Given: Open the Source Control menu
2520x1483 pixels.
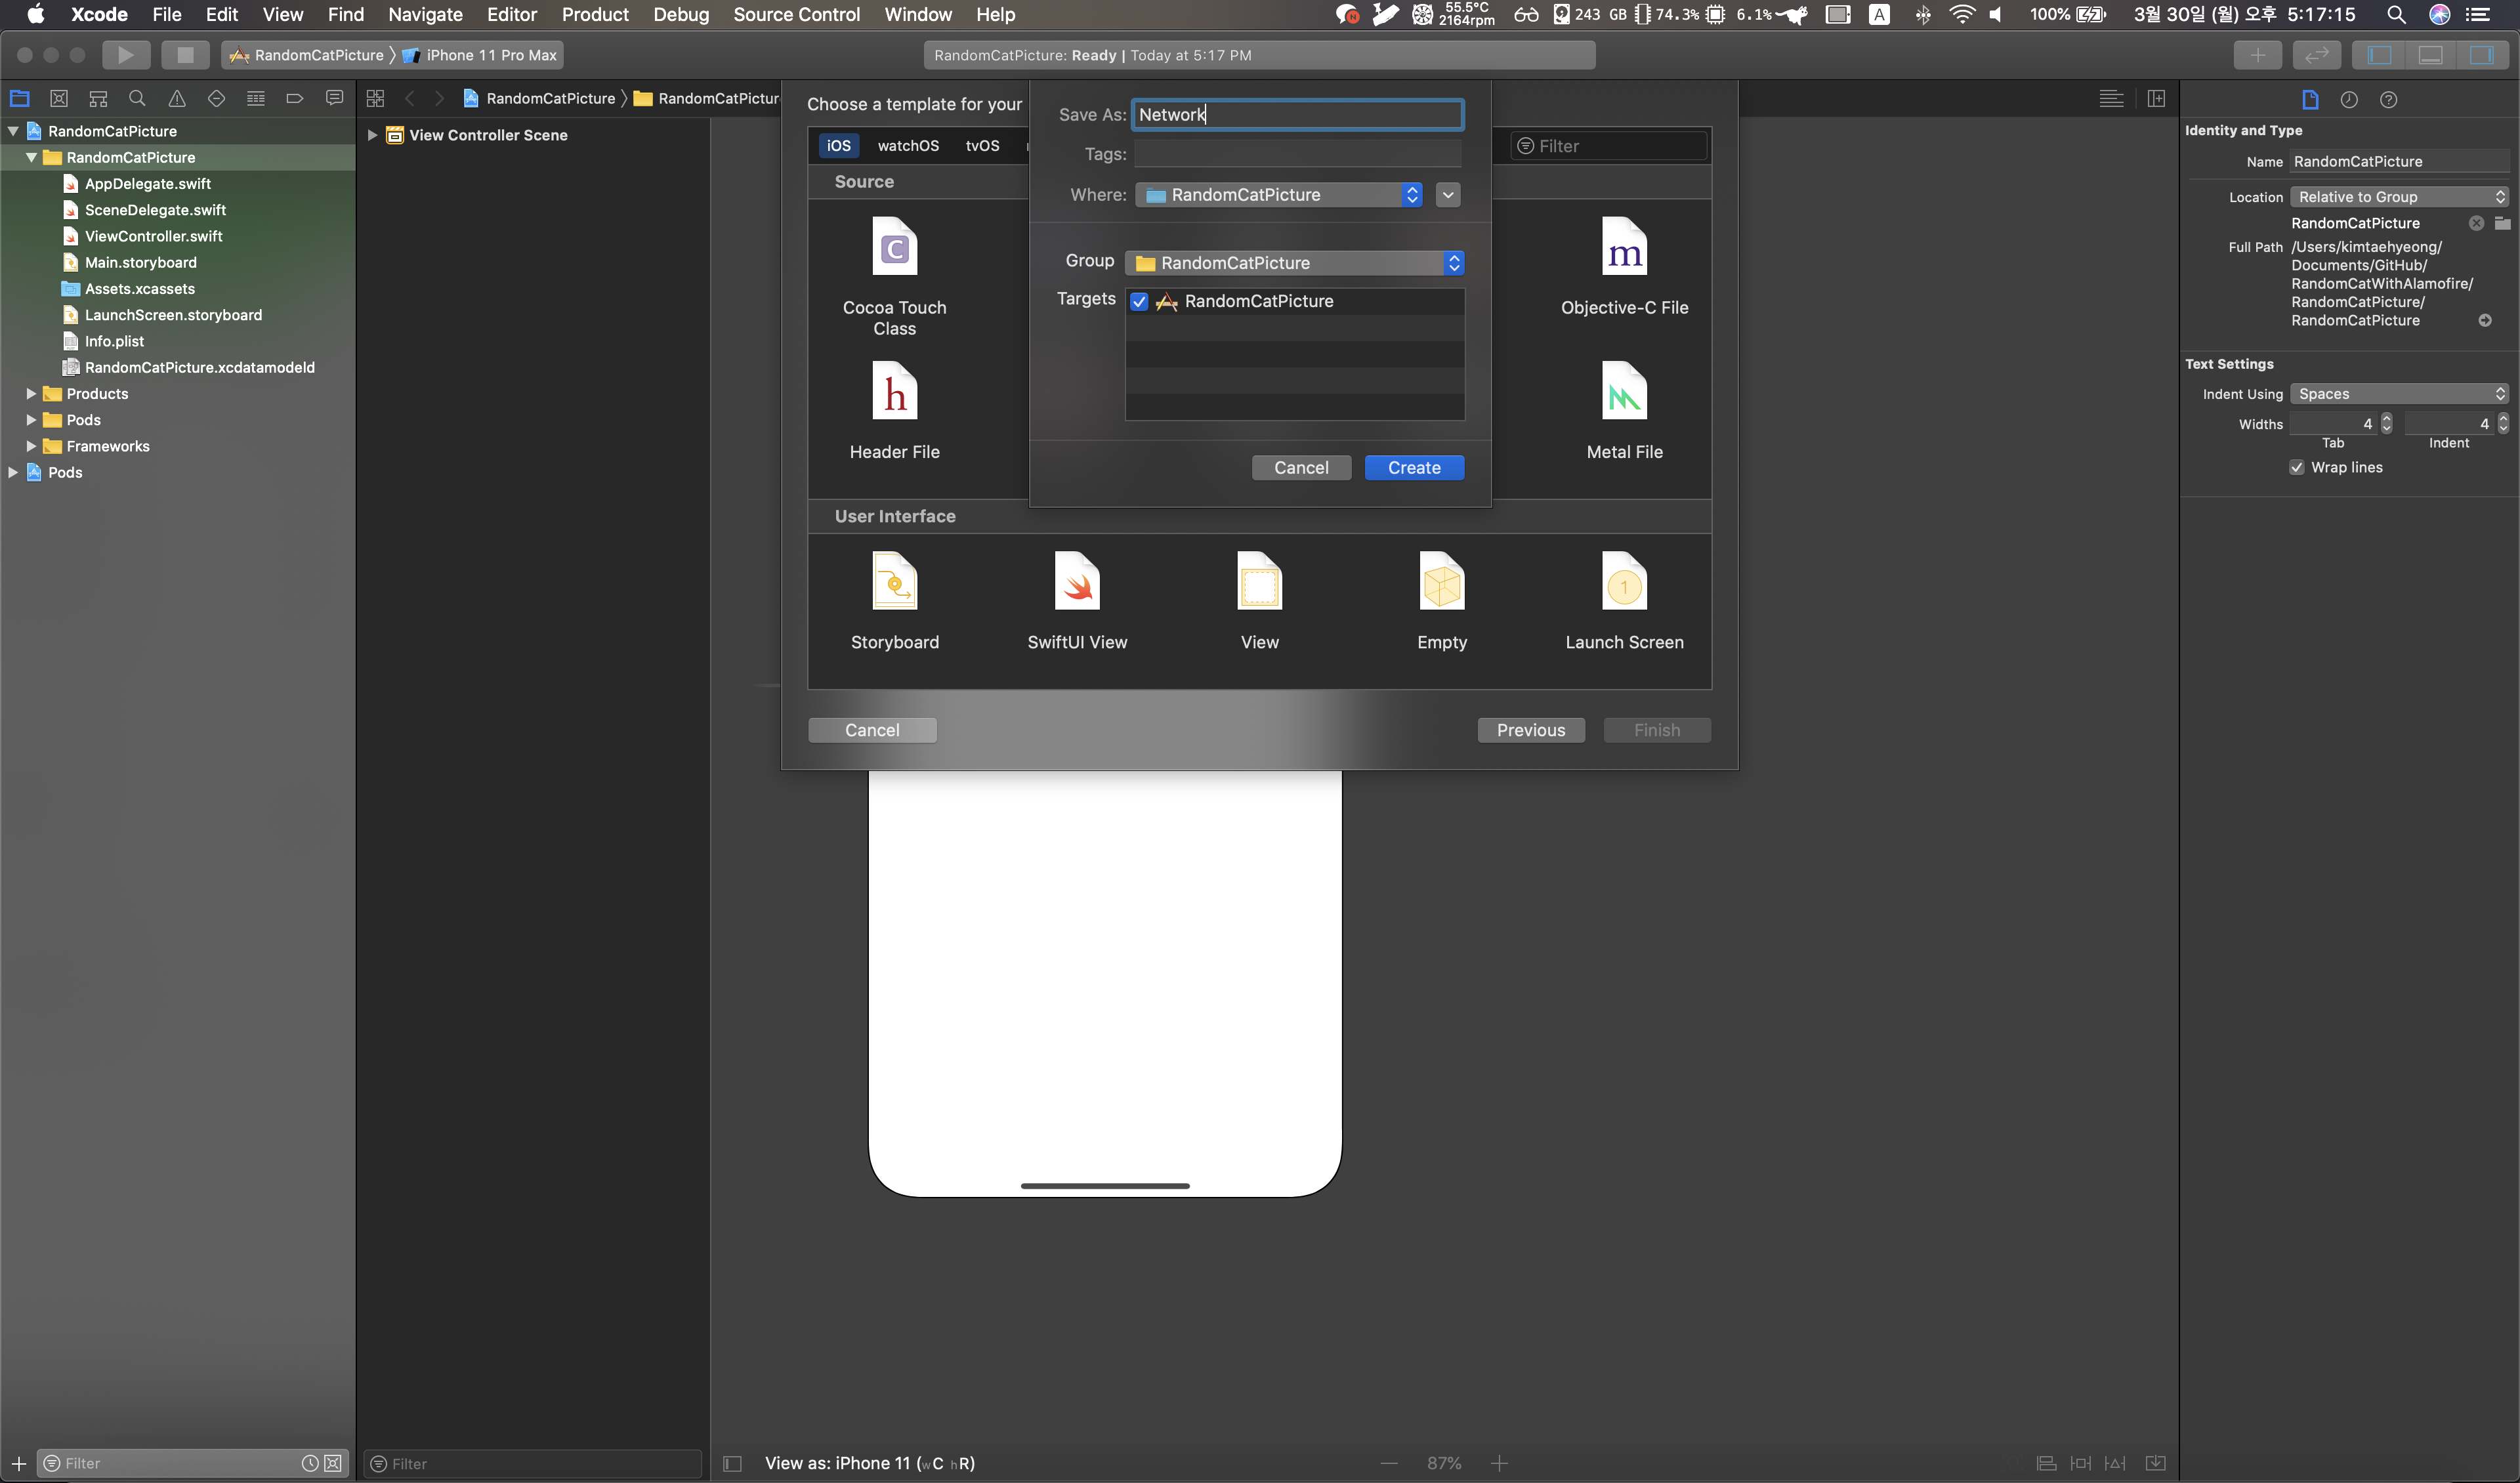Looking at the screenshot, I should [x=796, y=14].
